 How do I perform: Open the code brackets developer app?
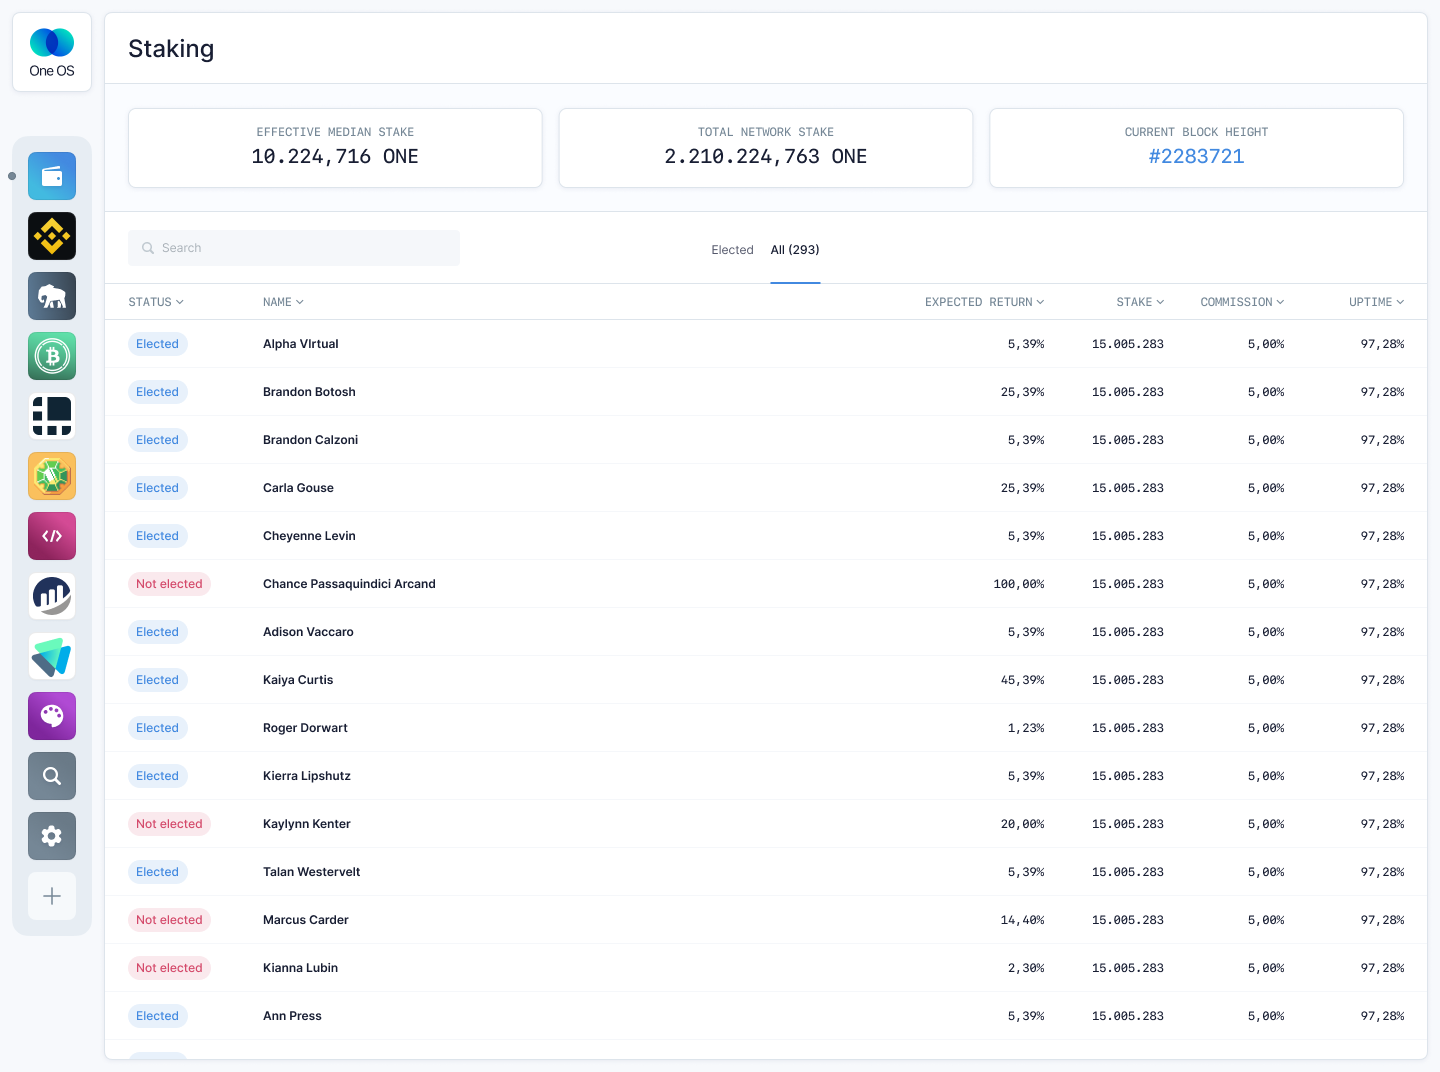pos(52,536)
